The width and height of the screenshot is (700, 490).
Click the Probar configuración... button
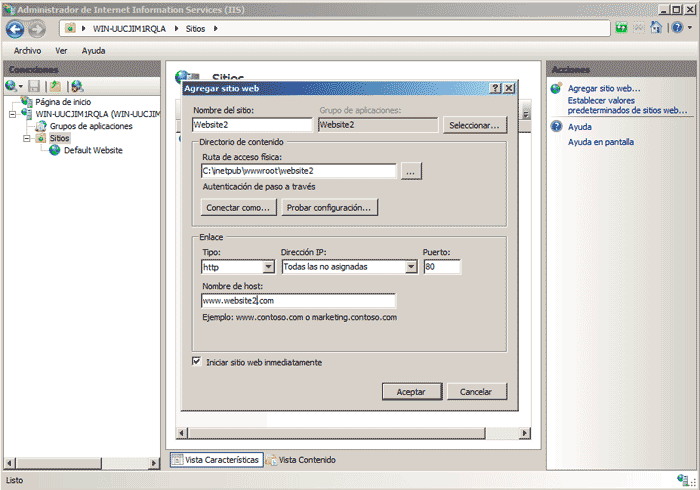click(329, 208)
